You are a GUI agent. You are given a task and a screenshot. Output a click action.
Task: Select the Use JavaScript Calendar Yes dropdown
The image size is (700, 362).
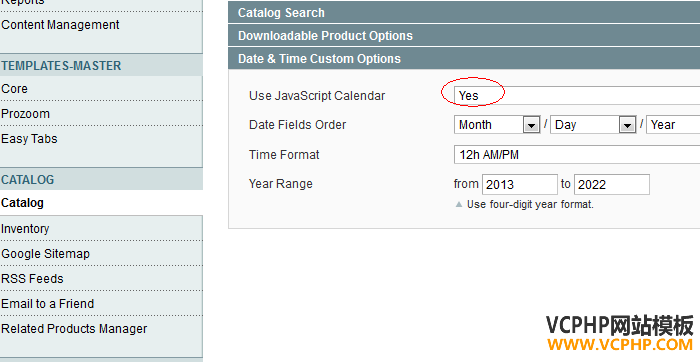click(x=577, y=96)
